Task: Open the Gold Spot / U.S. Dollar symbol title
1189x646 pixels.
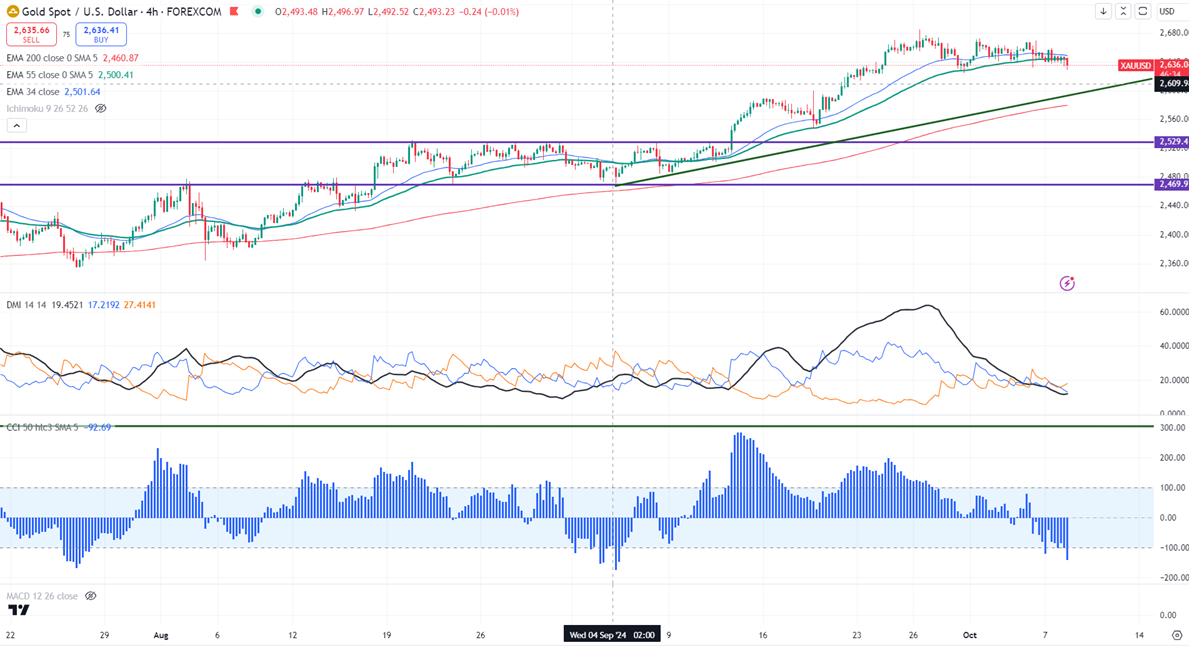Action: (121, 11)
